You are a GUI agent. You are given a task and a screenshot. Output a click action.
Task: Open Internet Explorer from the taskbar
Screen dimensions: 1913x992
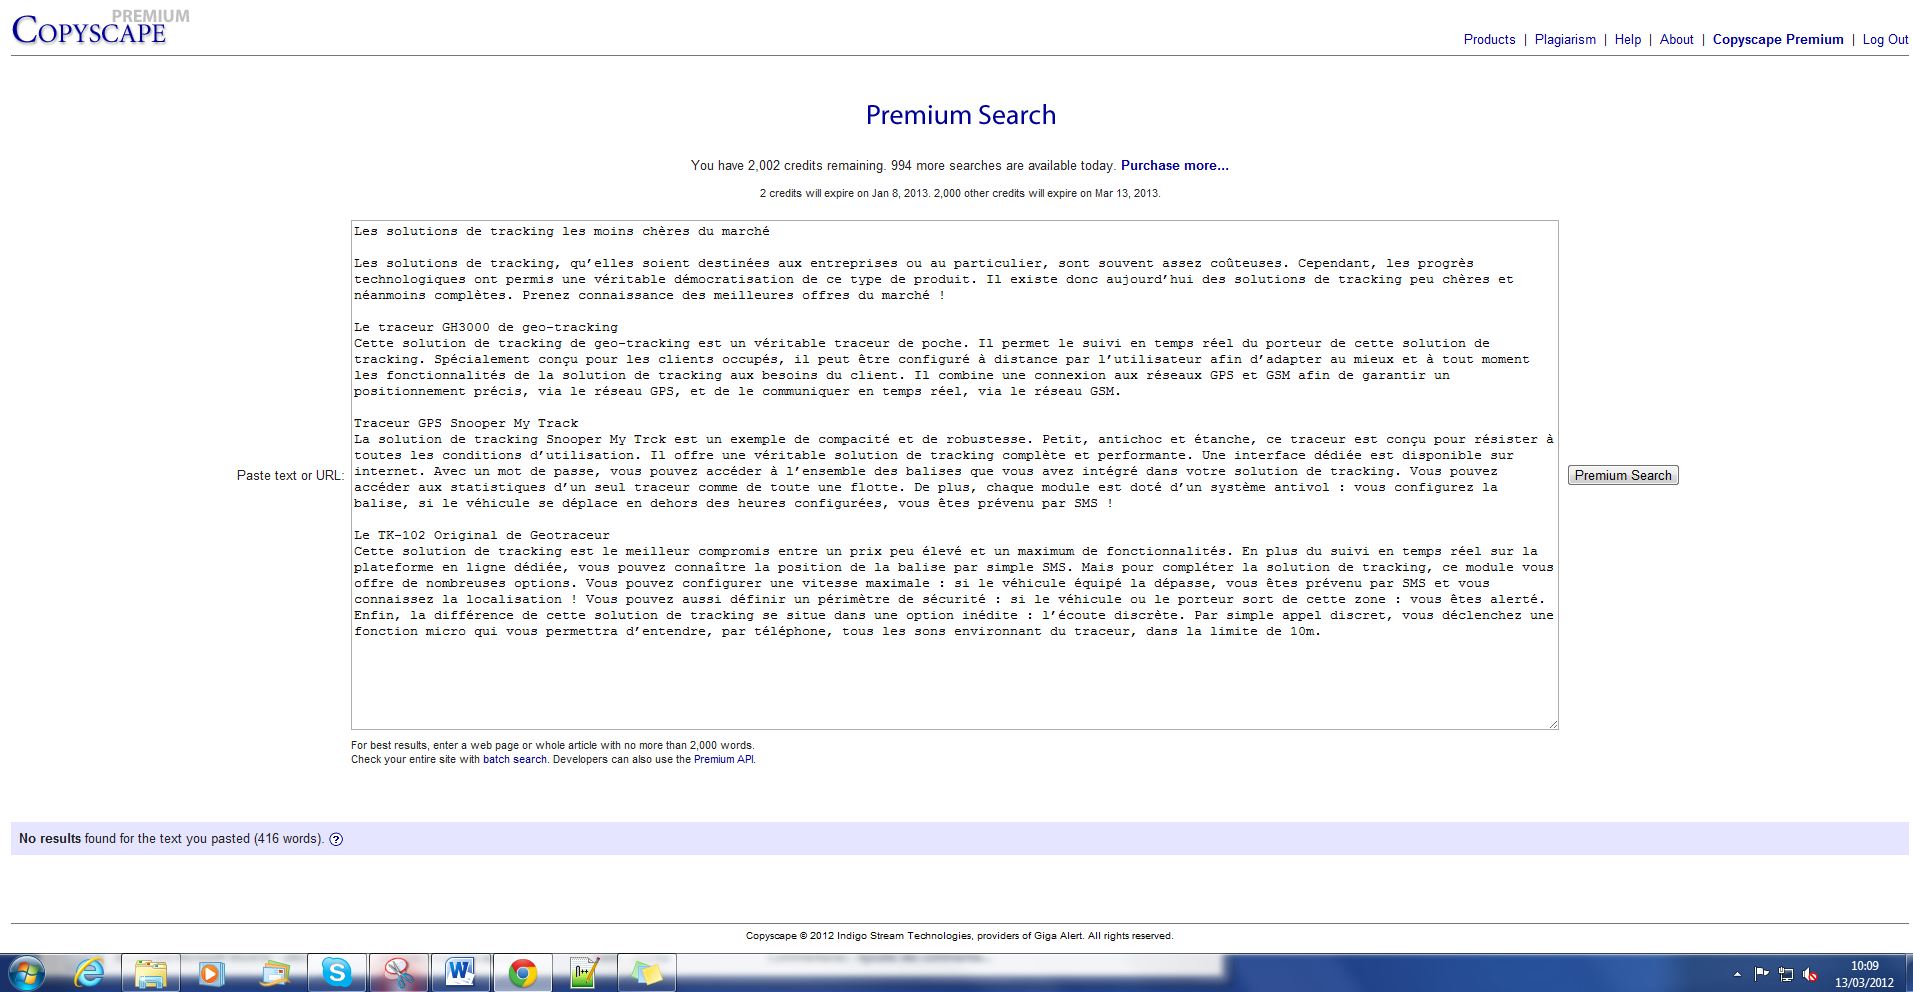tap(90, 972)
